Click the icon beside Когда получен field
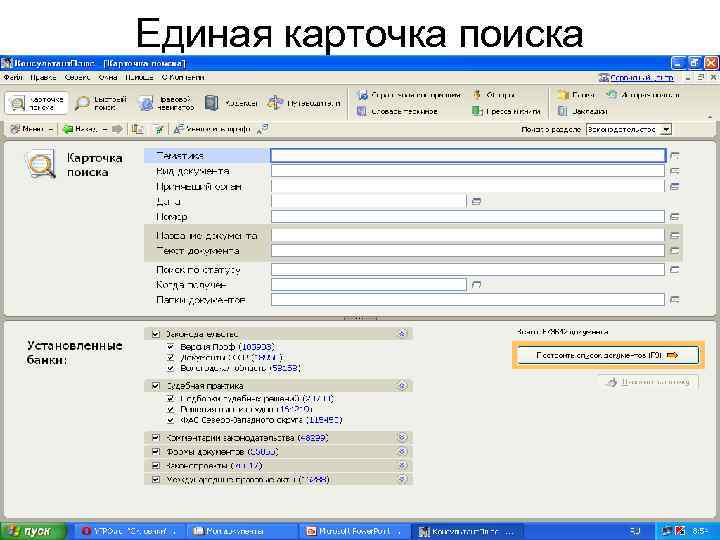 point(477,285)
